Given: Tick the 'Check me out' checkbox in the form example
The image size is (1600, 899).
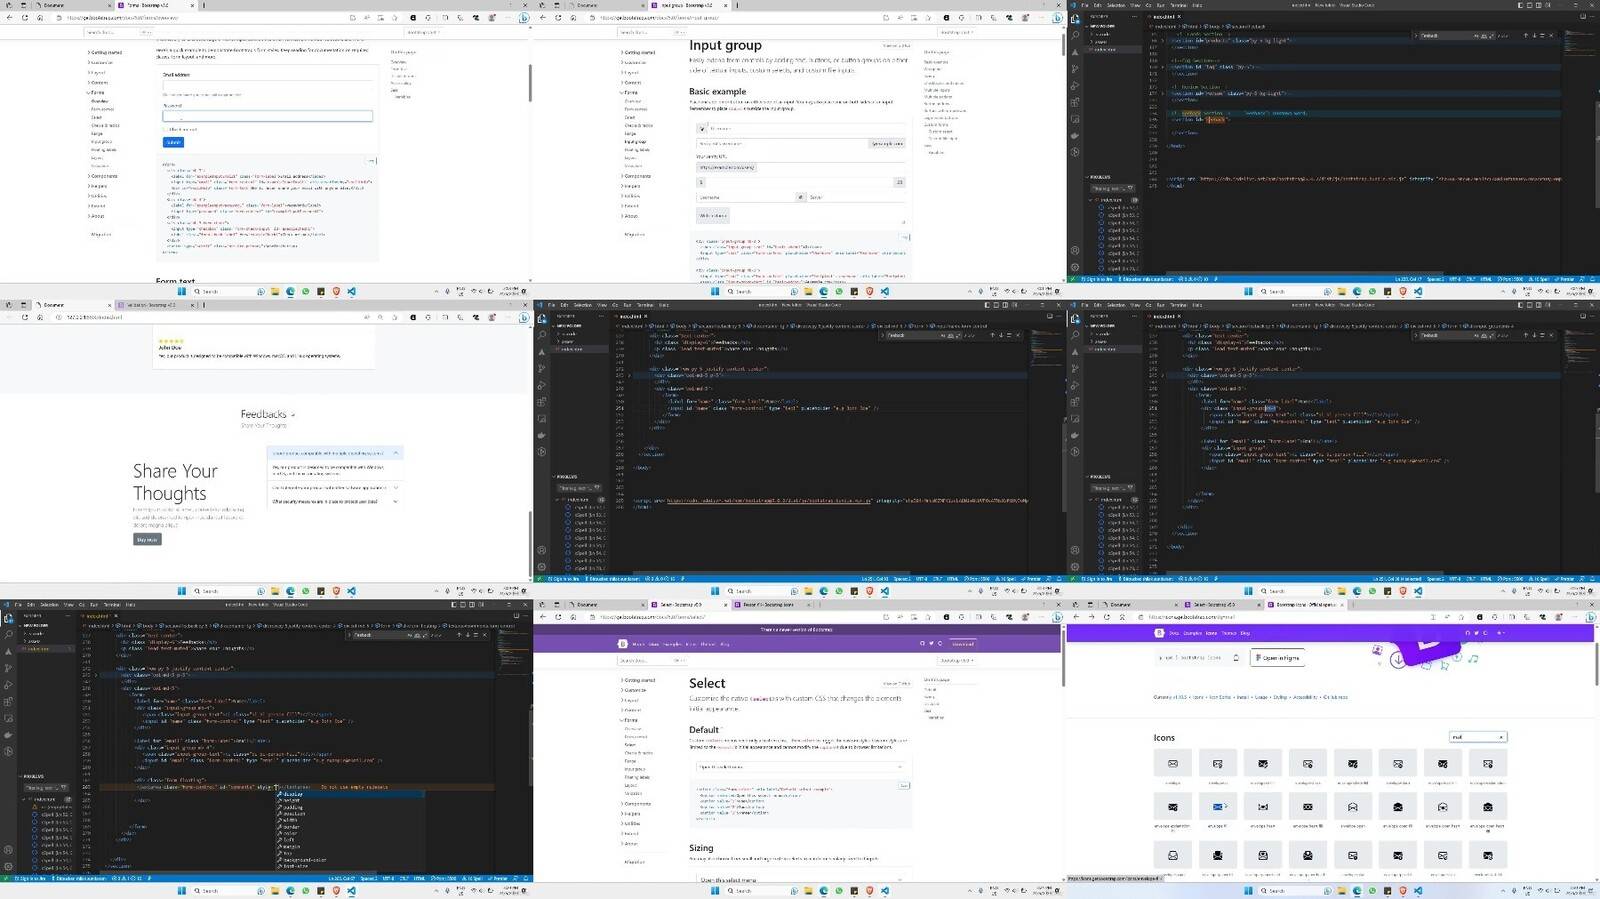Looking at the screenshot, I should (x=165, y=130).
